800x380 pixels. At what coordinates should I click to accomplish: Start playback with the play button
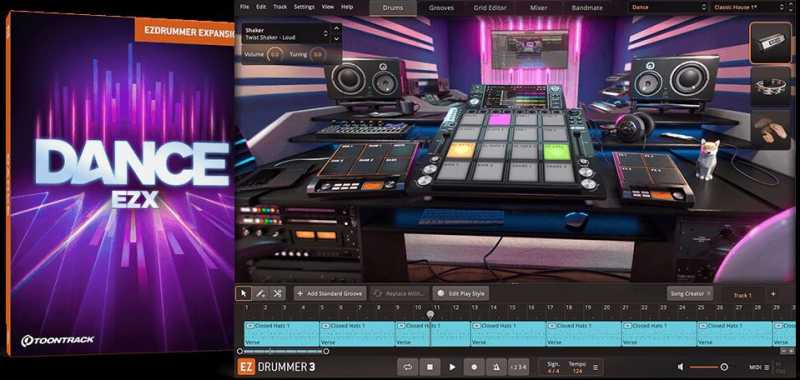(452, 367)
